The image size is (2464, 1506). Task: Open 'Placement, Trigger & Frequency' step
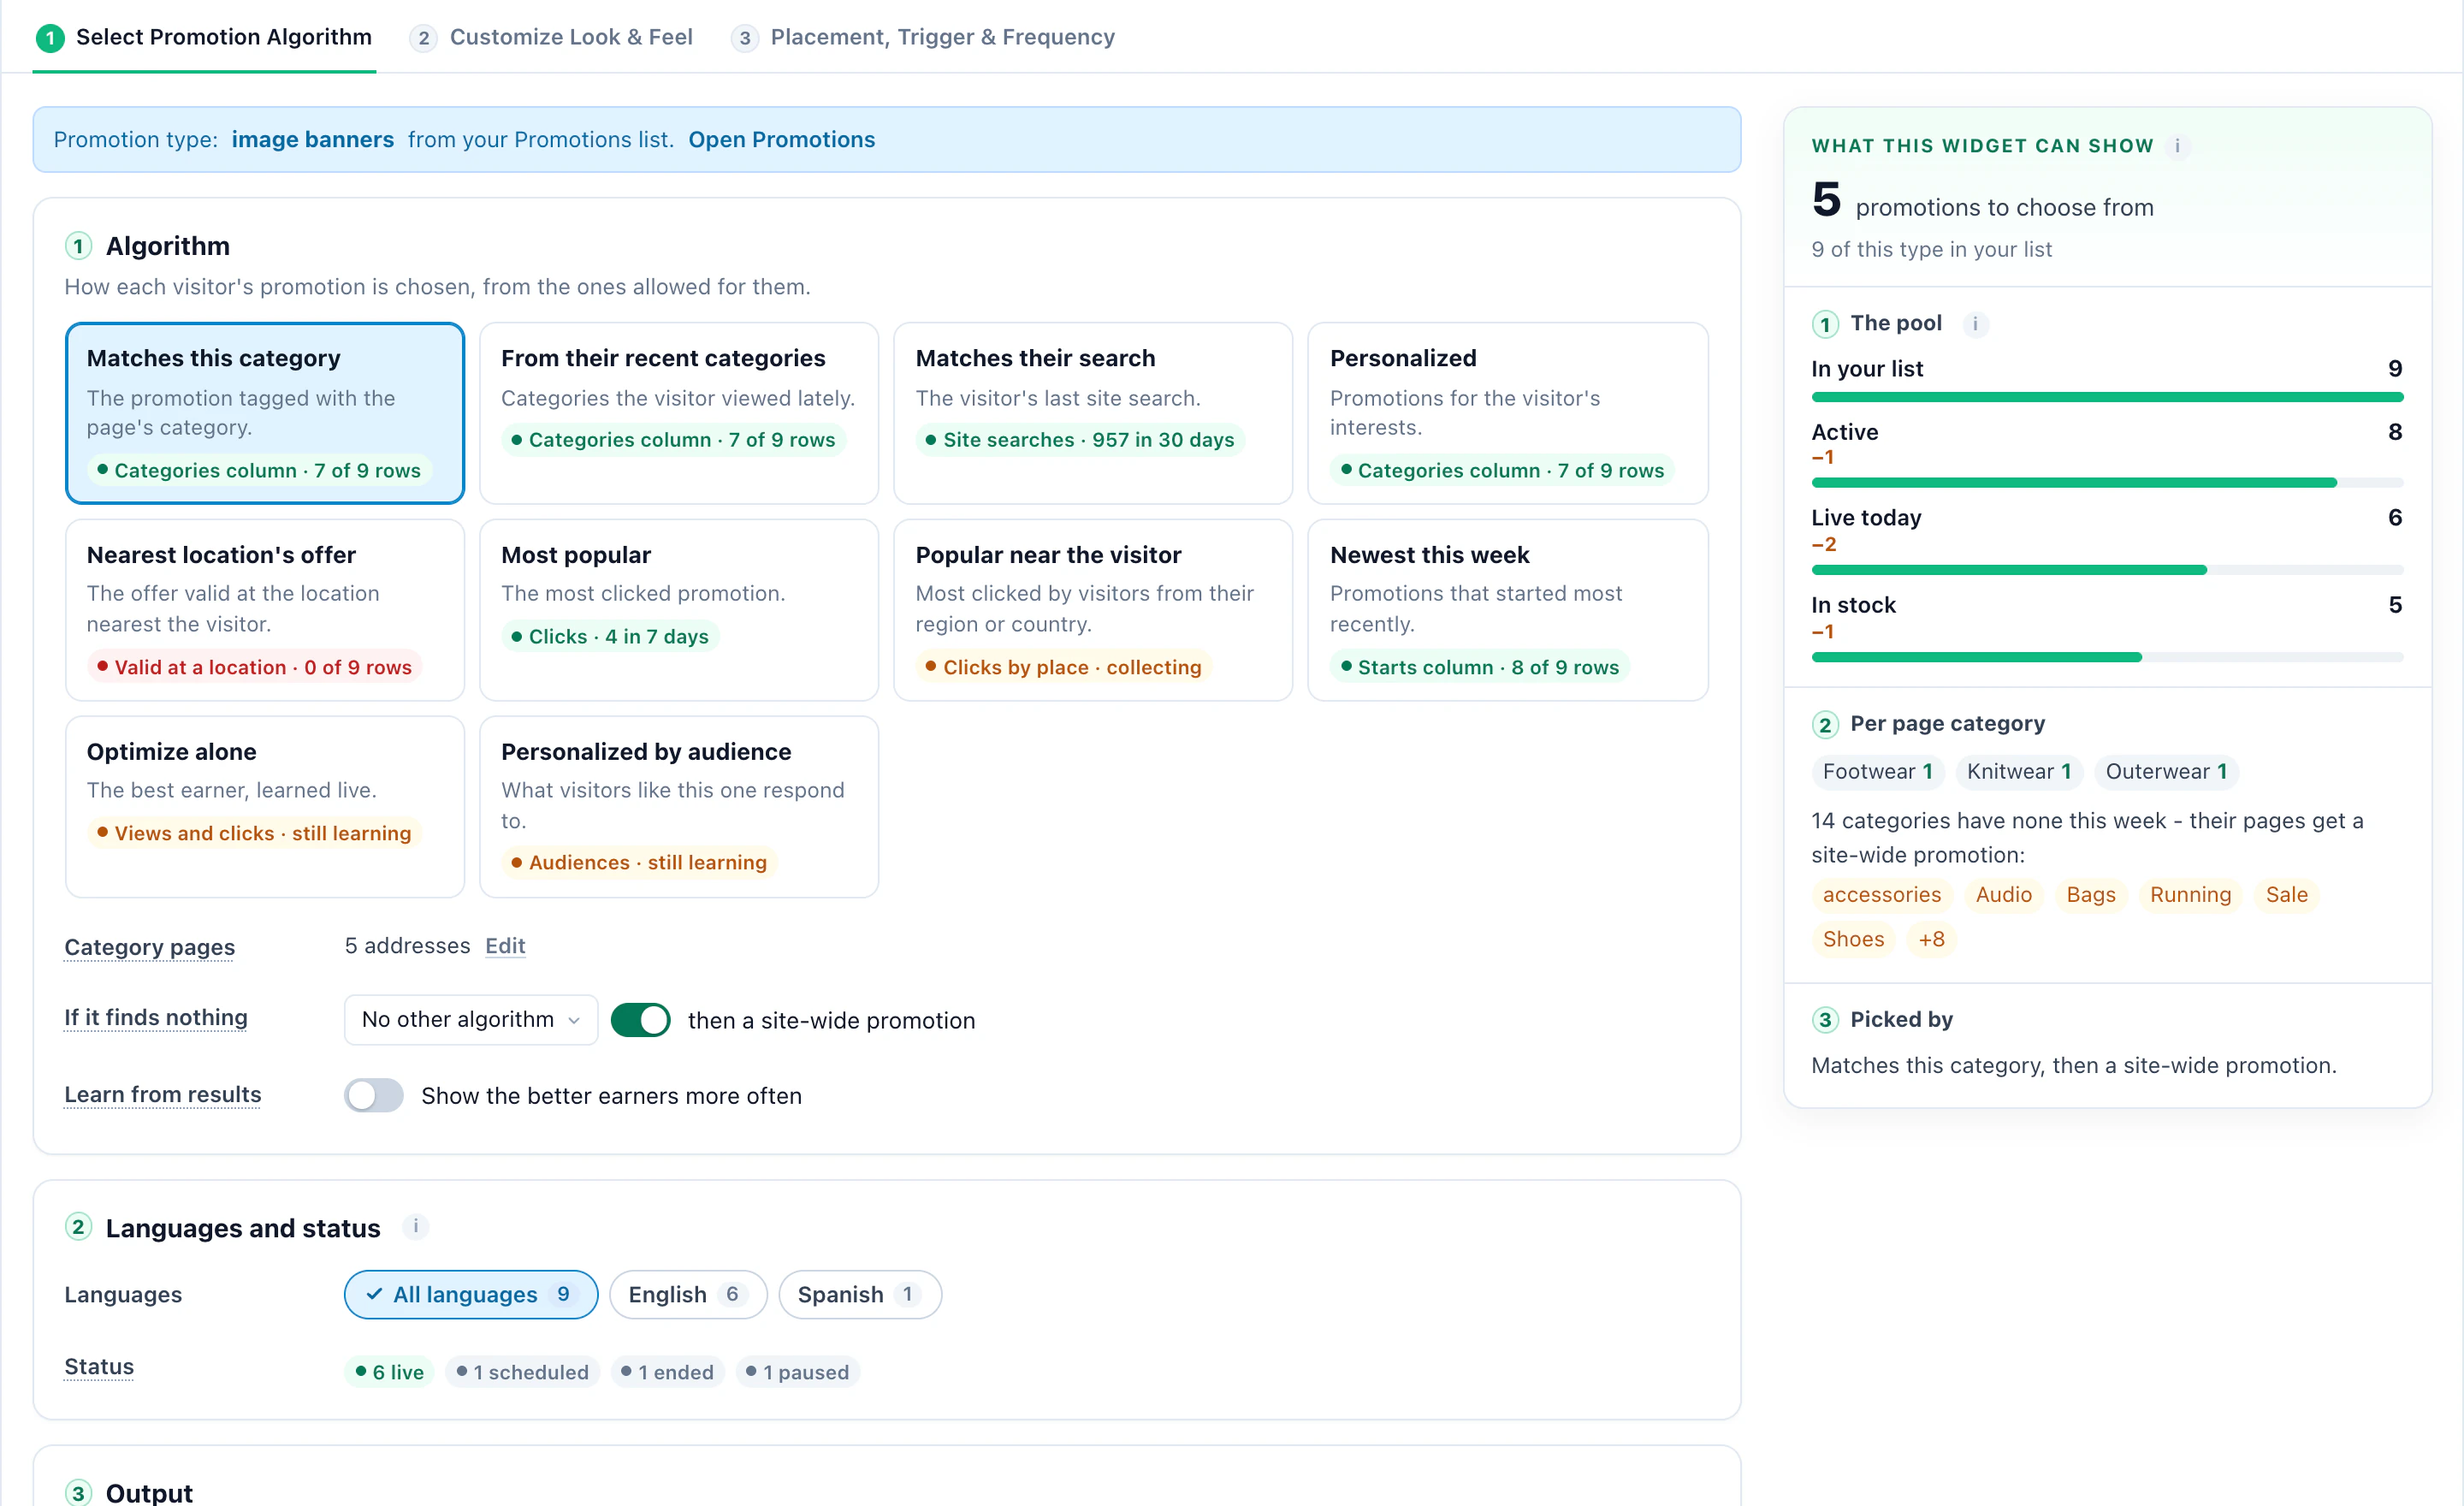click(x=923, y=37)
